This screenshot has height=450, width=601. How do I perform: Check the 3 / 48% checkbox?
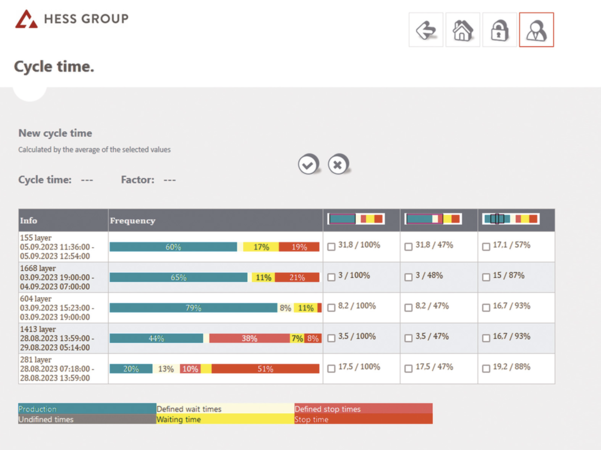409,277
